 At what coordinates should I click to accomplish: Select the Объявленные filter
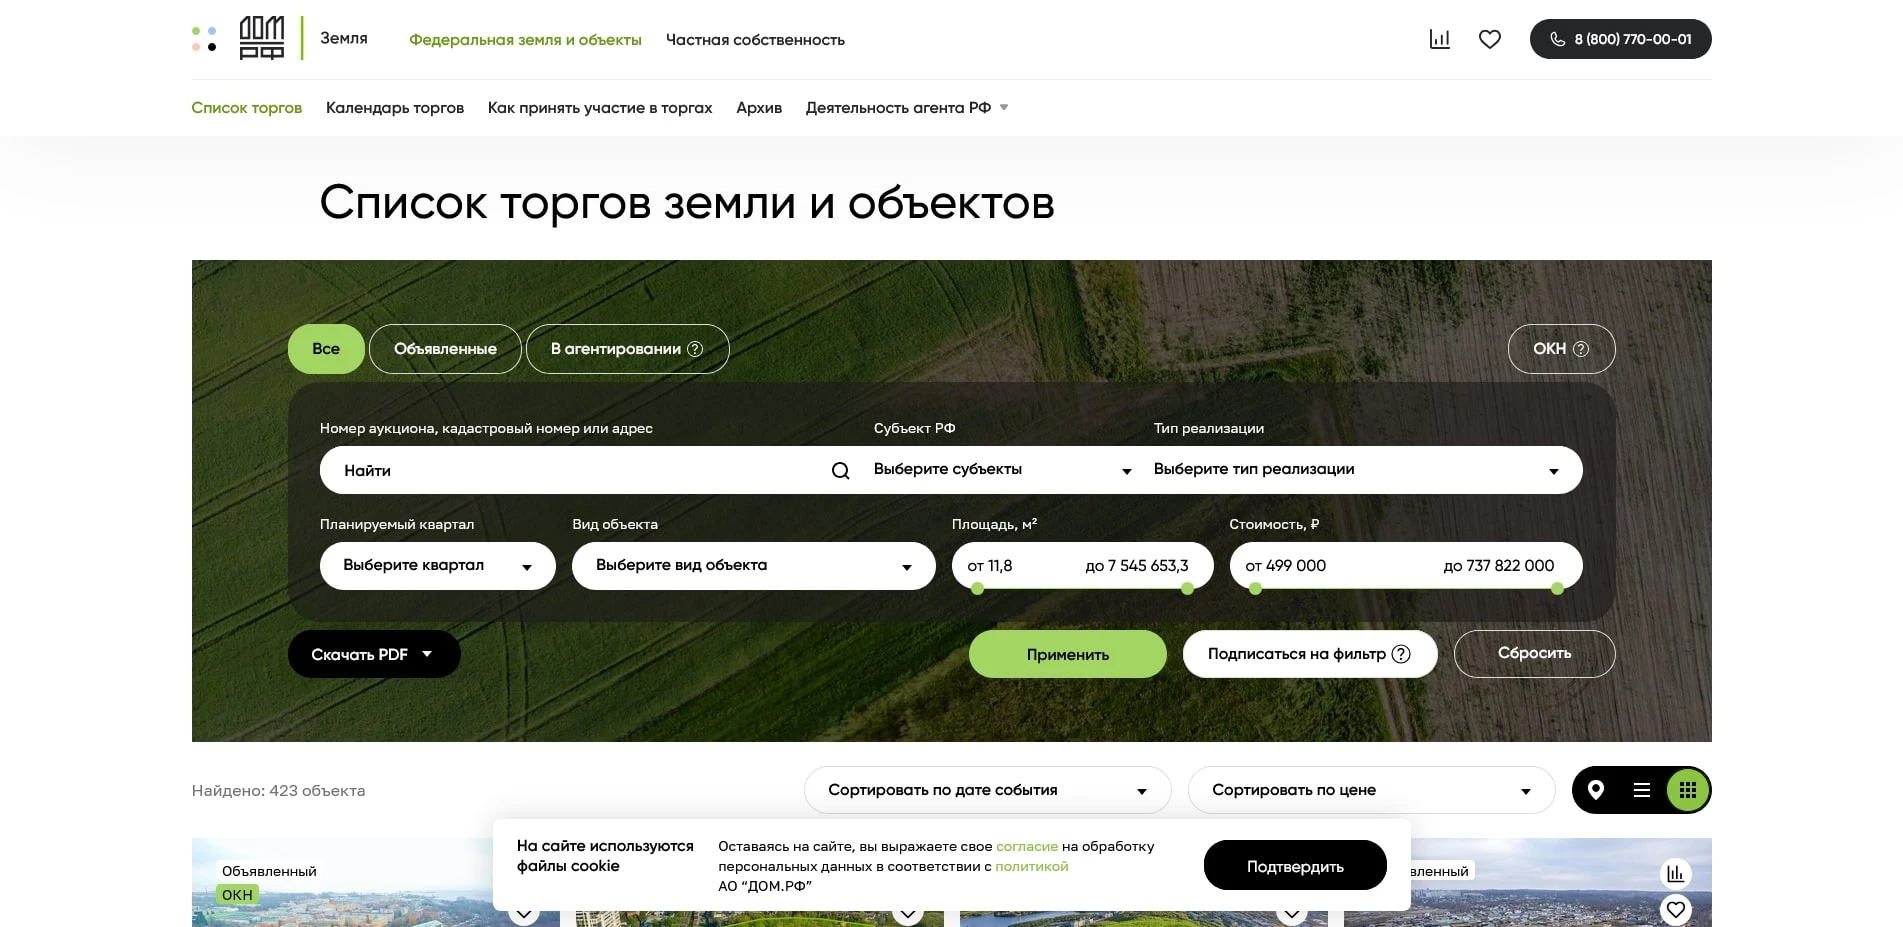(445, 349)
